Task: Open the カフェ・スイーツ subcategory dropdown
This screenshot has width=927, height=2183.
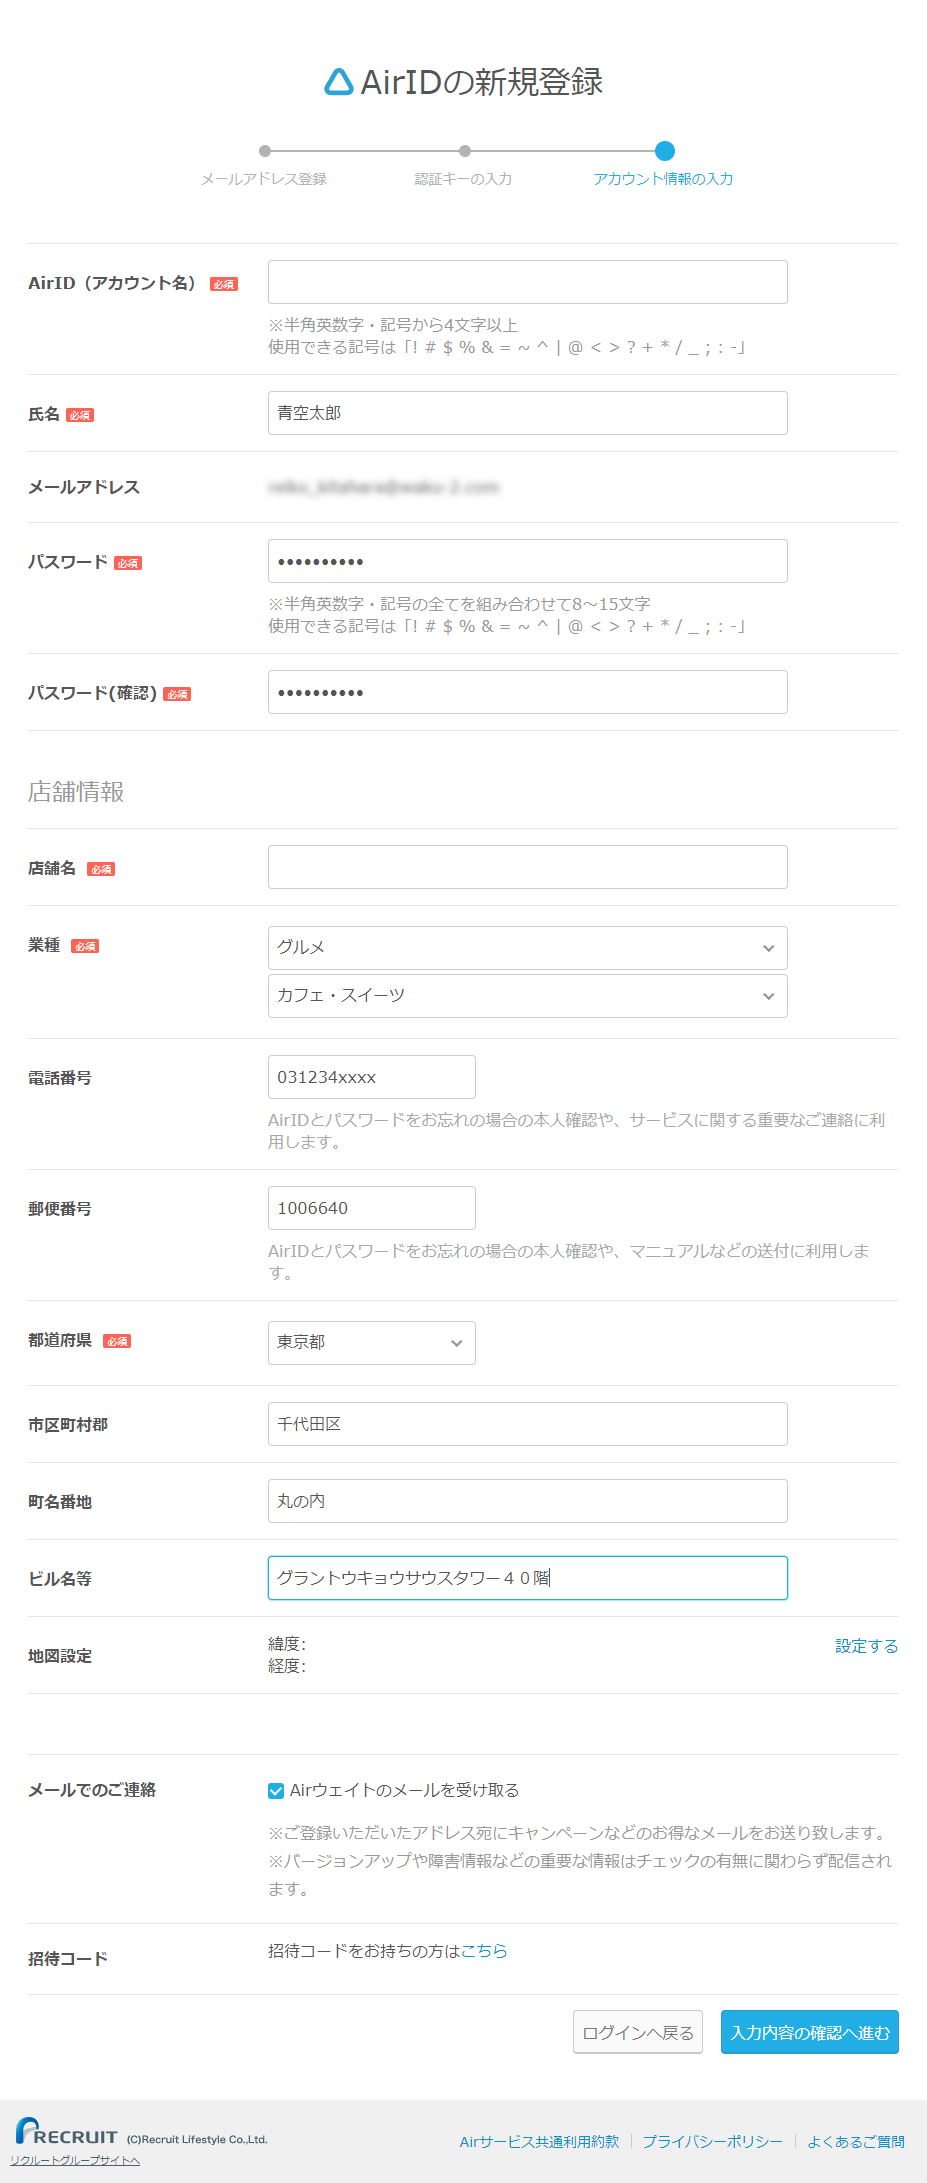Action: coord(528,996)
